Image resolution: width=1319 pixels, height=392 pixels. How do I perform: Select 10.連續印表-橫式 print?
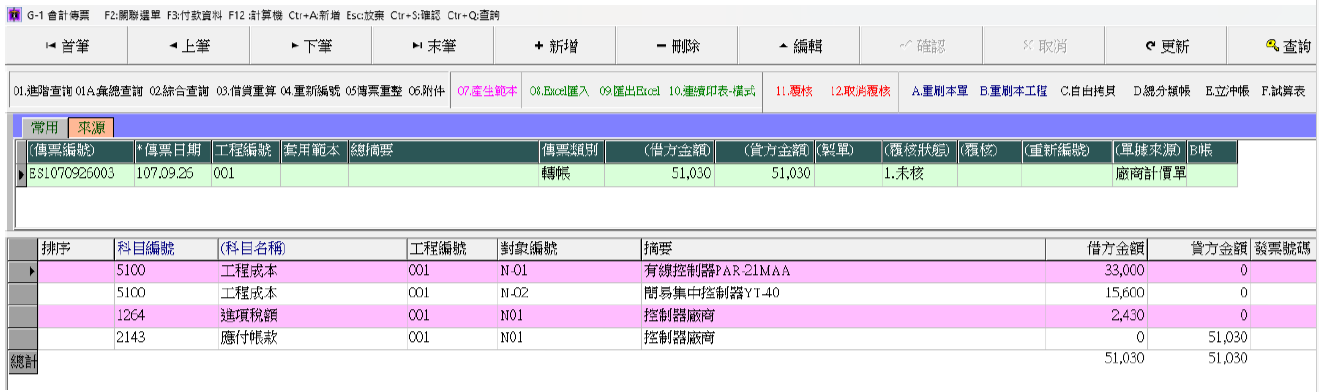click(711, 90)
